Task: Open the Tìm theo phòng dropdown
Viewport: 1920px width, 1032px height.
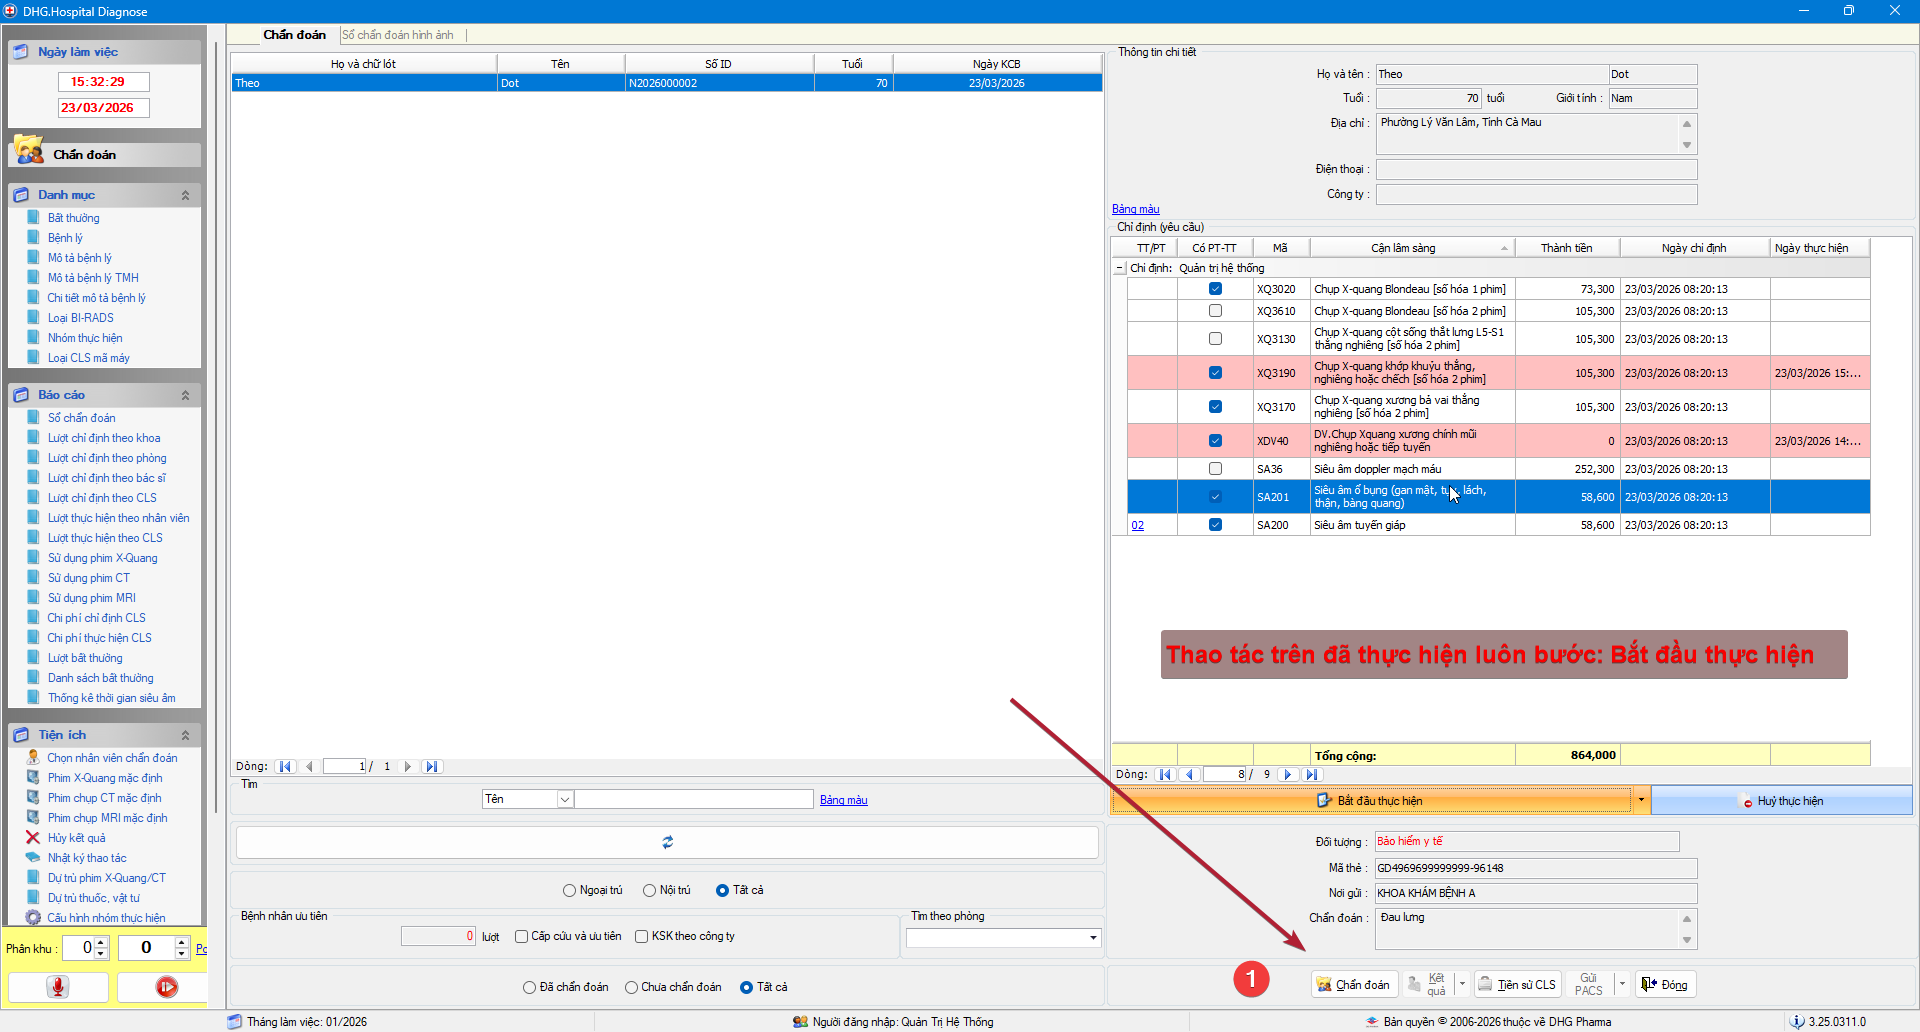Action: (x=1093, y=938)
